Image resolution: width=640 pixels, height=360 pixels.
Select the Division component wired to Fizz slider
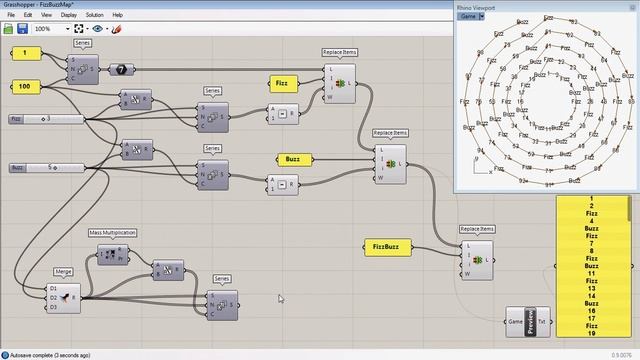[136, 100]
